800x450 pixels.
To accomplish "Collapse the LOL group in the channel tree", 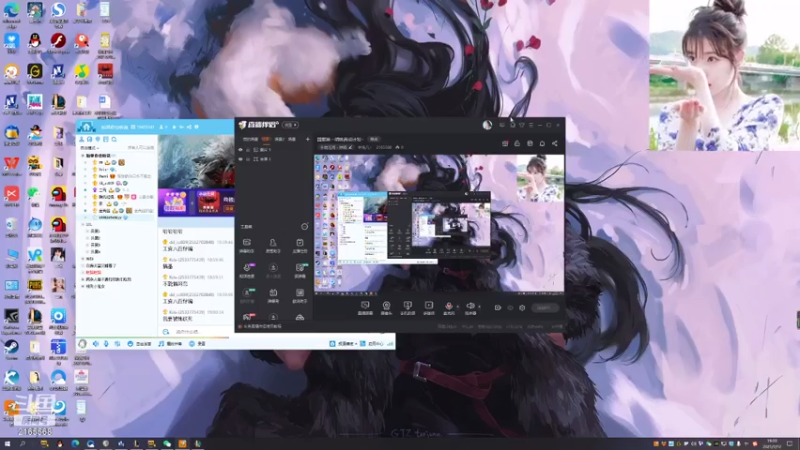I will 83,224.
